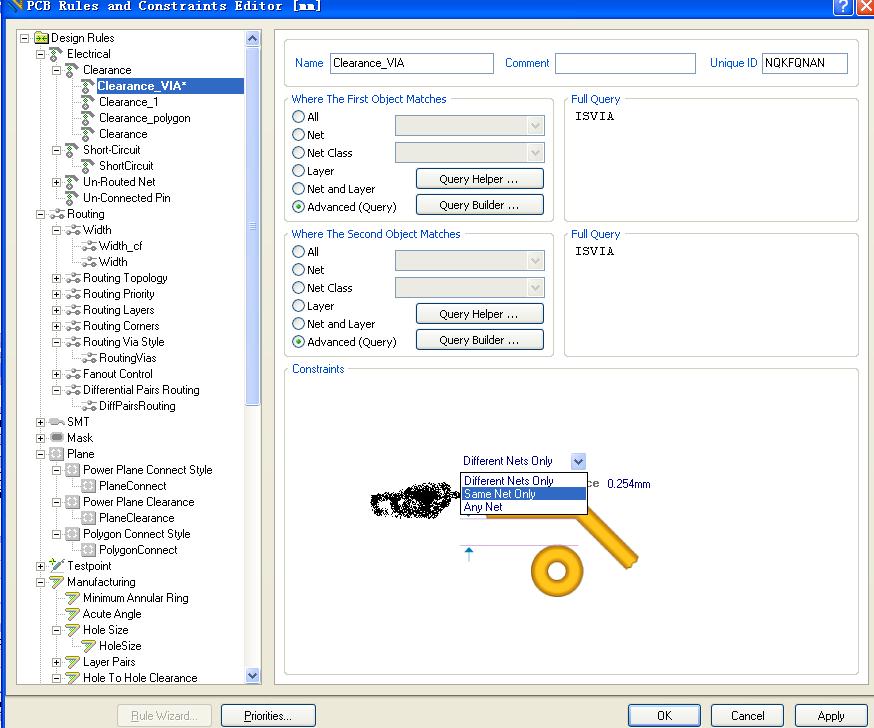874x728 pixels.
Task: Click the Apply button
Action: 831,716
